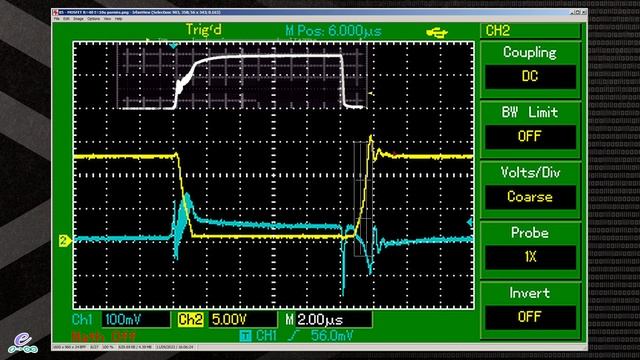Click the 56.0mV trigger level readout
Screen dimensions: 640x360
(x=332, y=336)
